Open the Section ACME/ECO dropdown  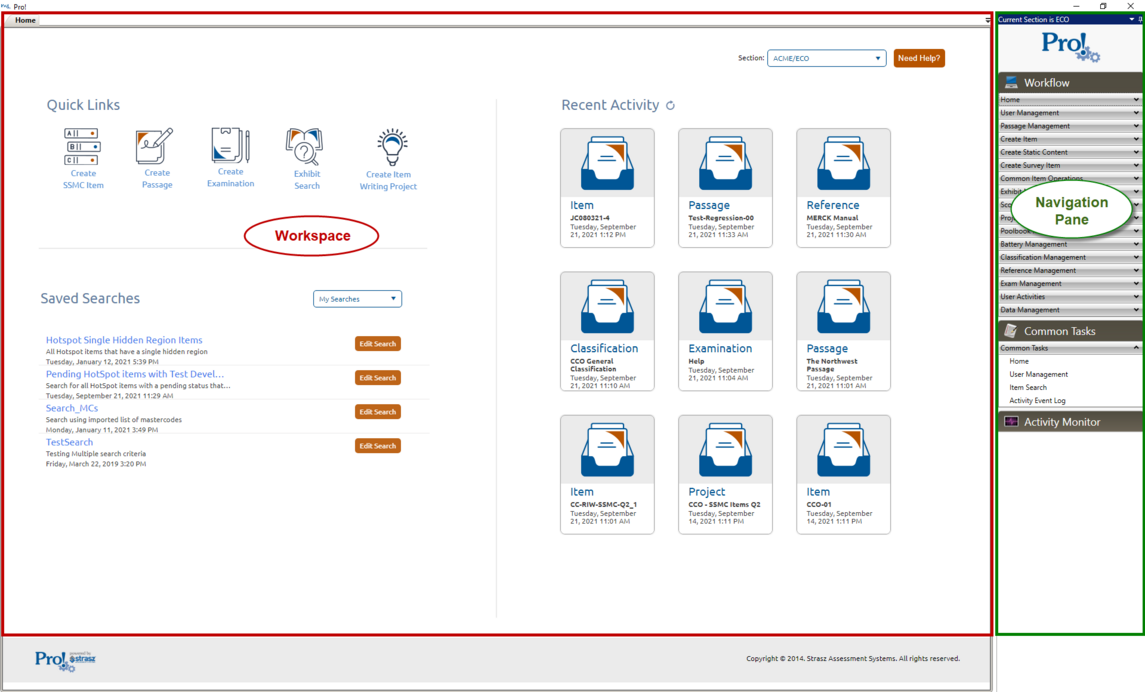(826, 58)
